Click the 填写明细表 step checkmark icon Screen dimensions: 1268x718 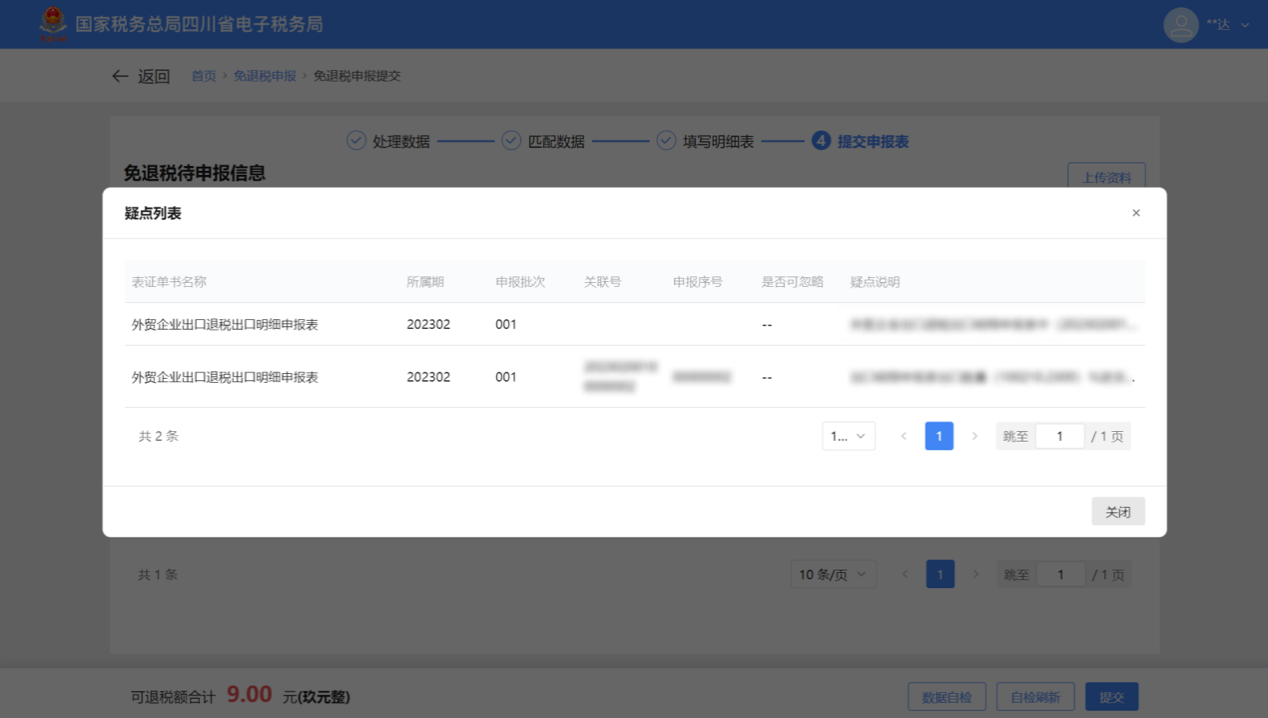(x=666, y=141)
